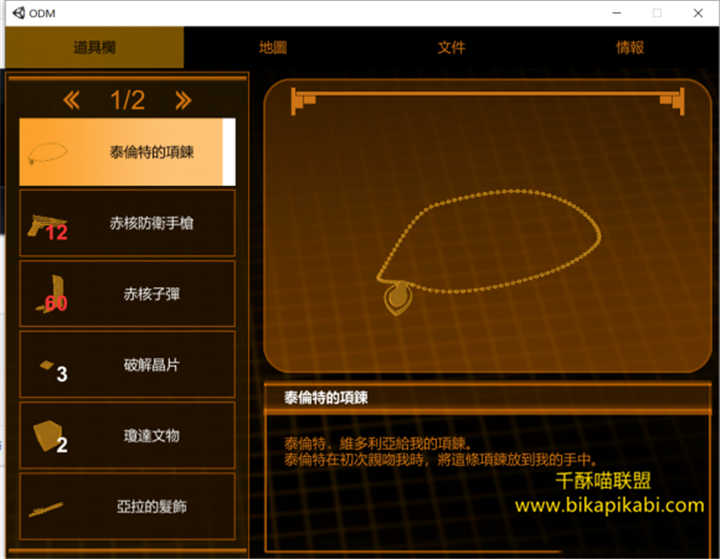Select 赤核防衛手槍 item entry
The height and width of the screenshot is (559, 720).
coord(151,224)
